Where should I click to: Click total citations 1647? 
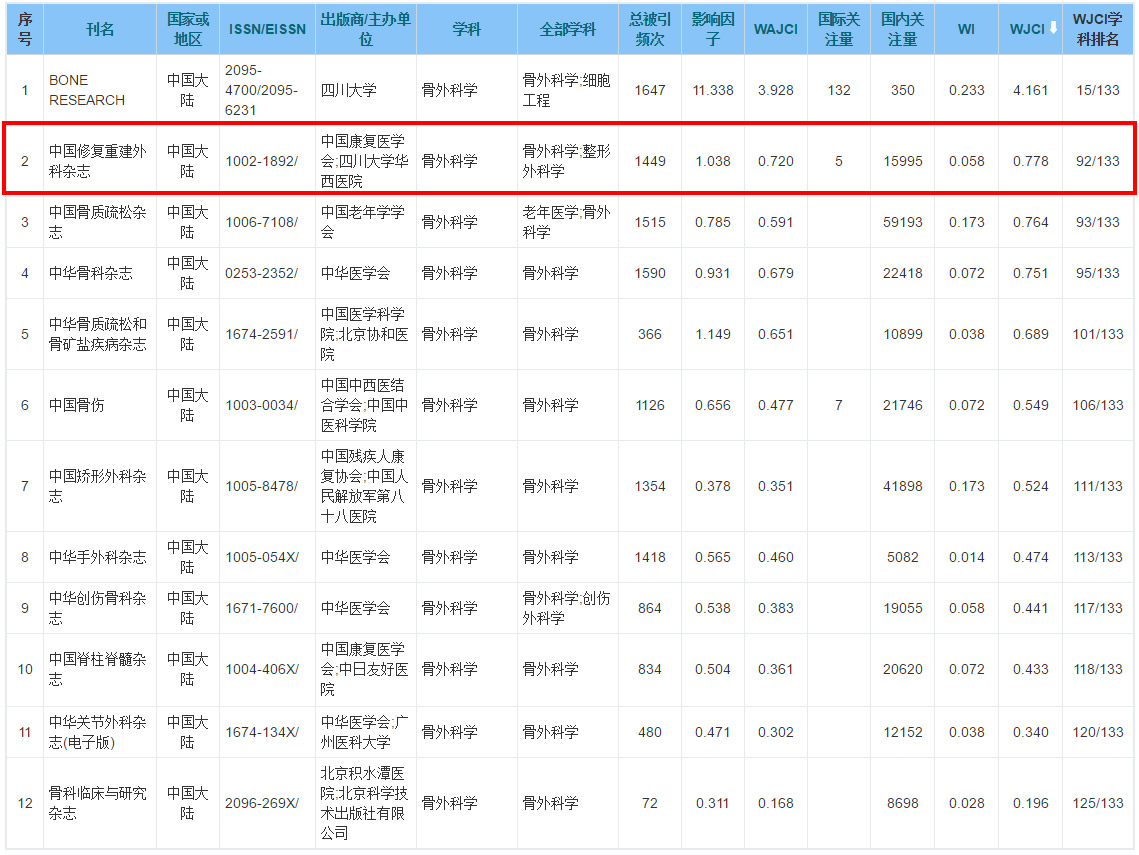click(x=650, y=90)
